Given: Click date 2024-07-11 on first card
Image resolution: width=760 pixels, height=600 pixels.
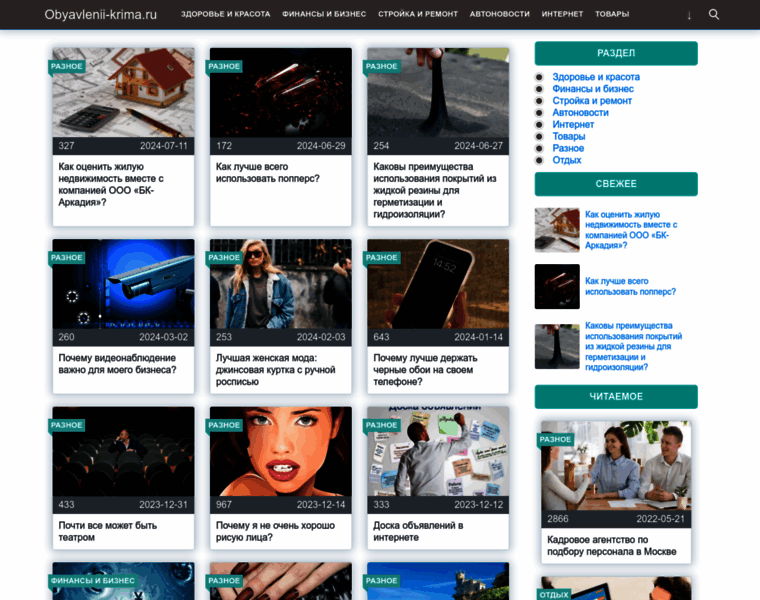Looking at the screenshot, I should 164,146.
